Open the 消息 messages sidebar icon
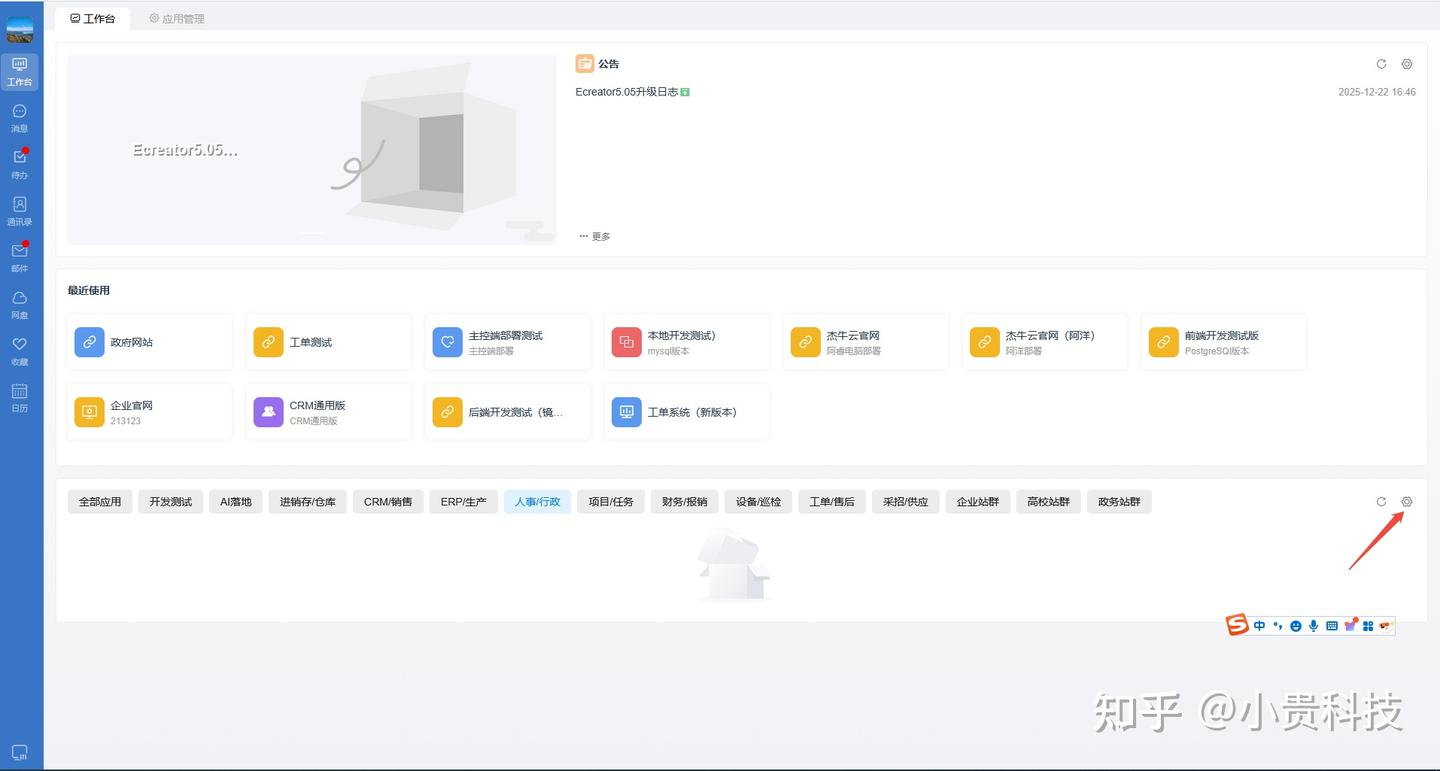The width and height of the screenshot is (1440, 771). [19, 118]
